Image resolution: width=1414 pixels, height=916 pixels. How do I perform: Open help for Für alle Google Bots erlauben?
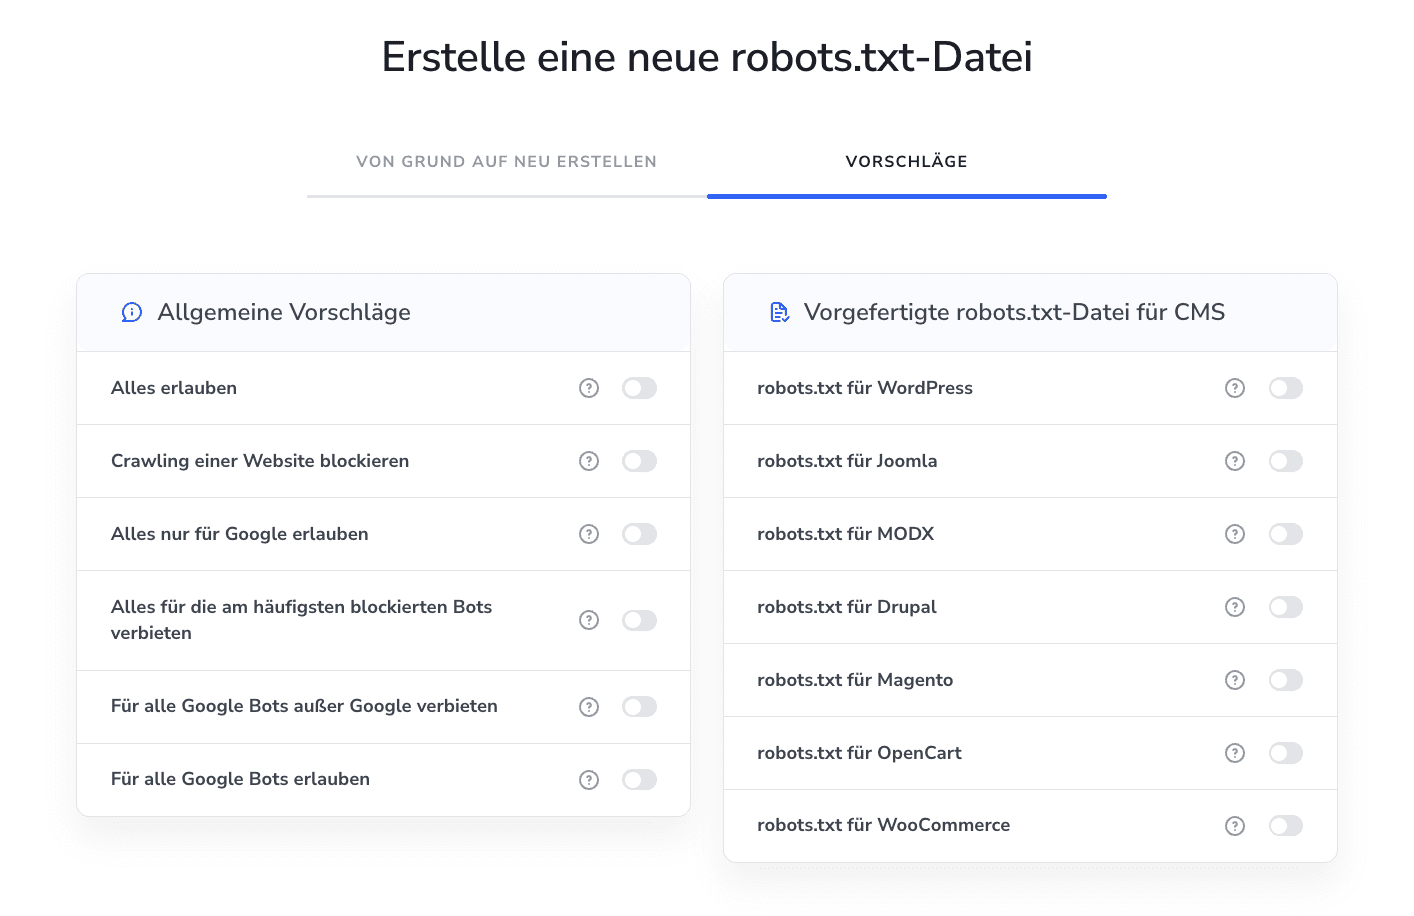pos(588,779)
